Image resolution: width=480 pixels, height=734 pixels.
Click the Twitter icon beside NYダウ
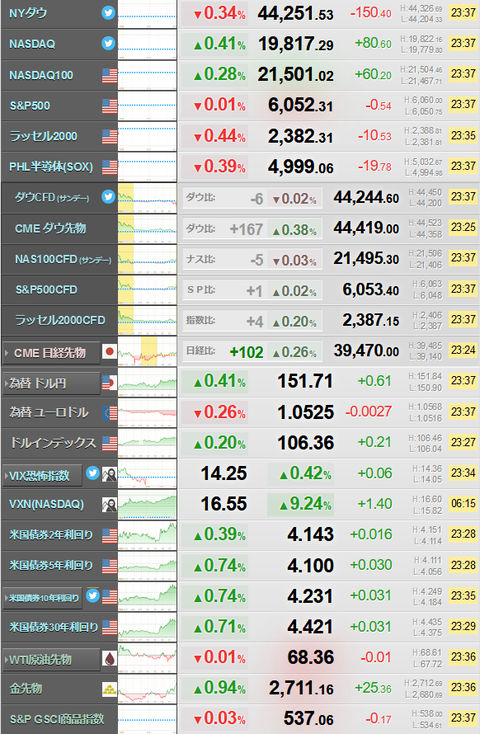point(108,13)
